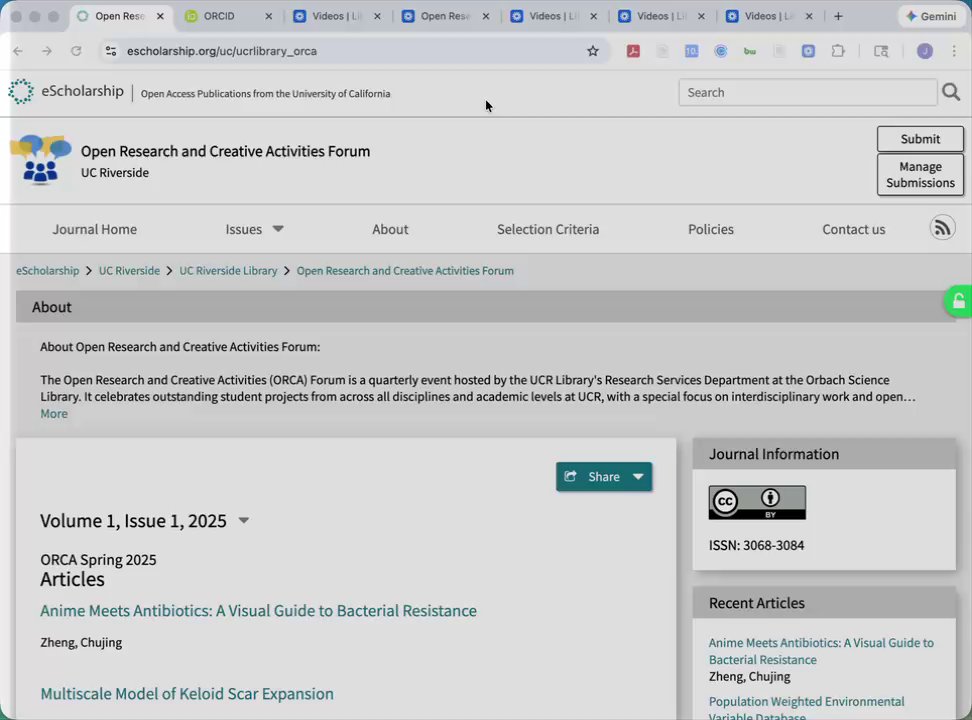
Task: Open Population Weighted Environmental Variable Database link
Action: [806, 708]
